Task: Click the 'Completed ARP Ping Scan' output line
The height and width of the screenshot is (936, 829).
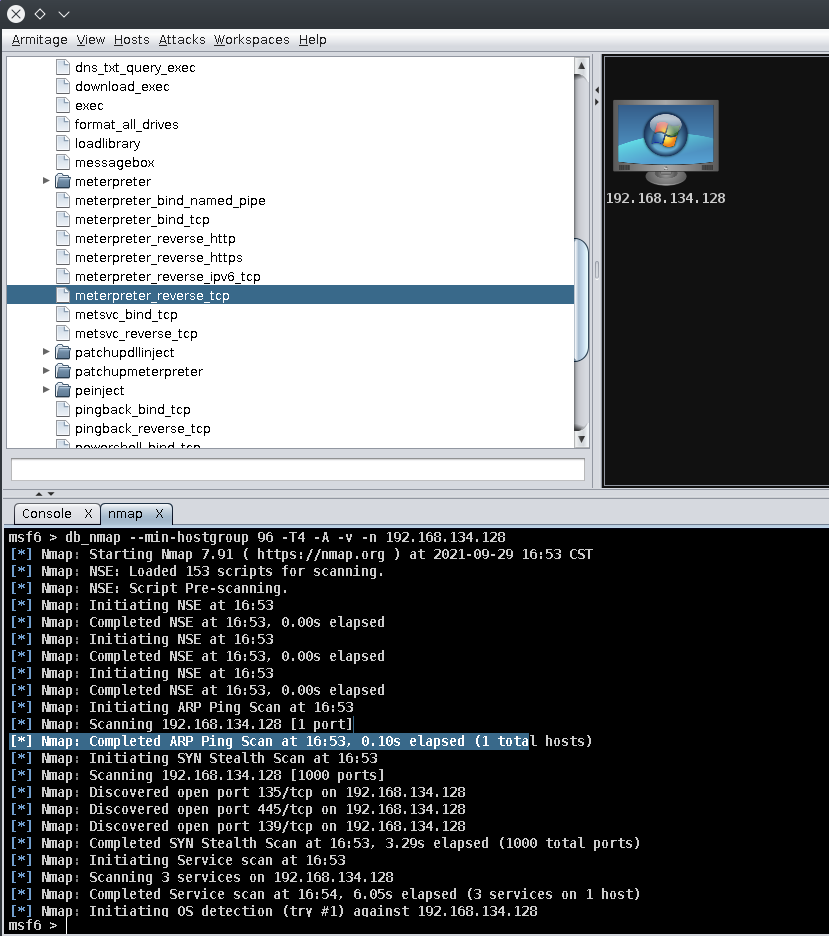Action: coord(301,741)
